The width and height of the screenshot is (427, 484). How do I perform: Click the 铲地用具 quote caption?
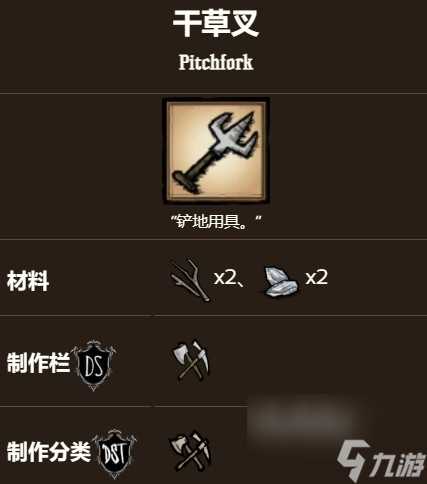coord(216,221)
